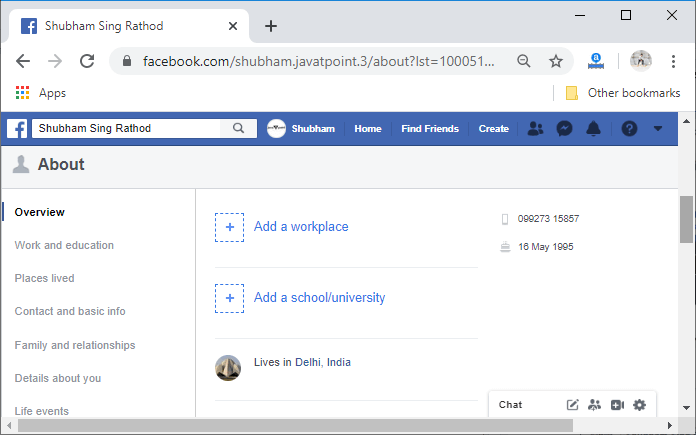Open the Chrome three-dot menu
This screenshot has height=435, width=696.
[x=673, y=61]
